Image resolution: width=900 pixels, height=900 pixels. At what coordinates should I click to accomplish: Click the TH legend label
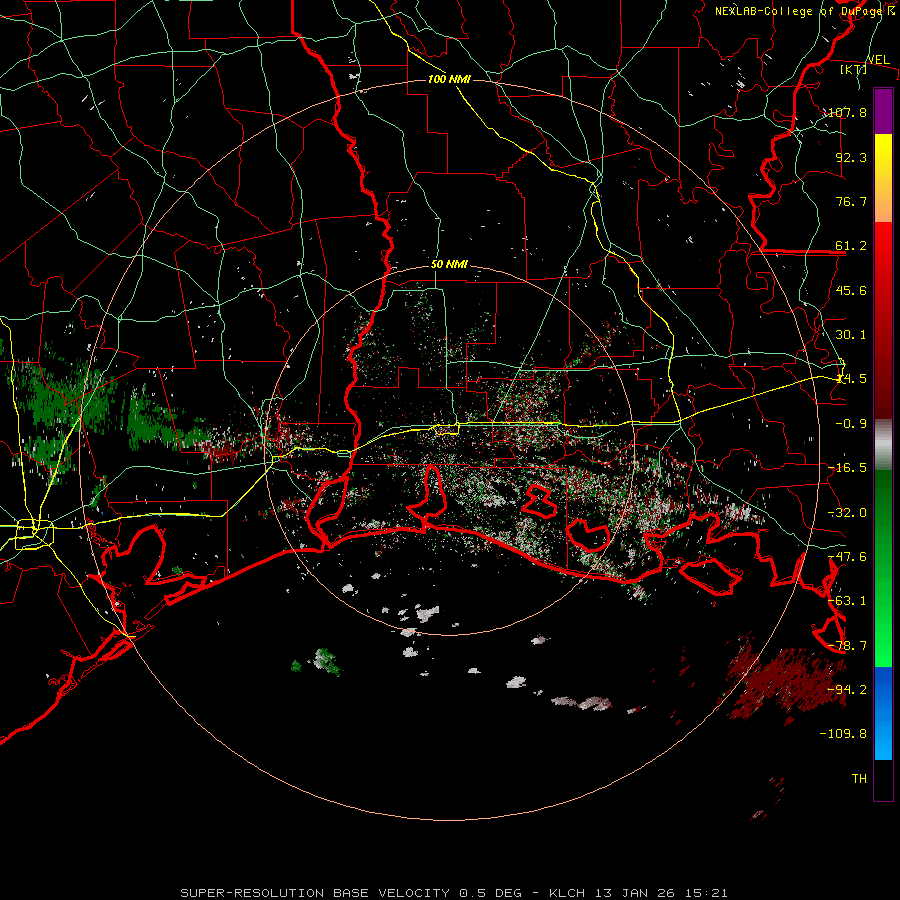coord(859,779)
